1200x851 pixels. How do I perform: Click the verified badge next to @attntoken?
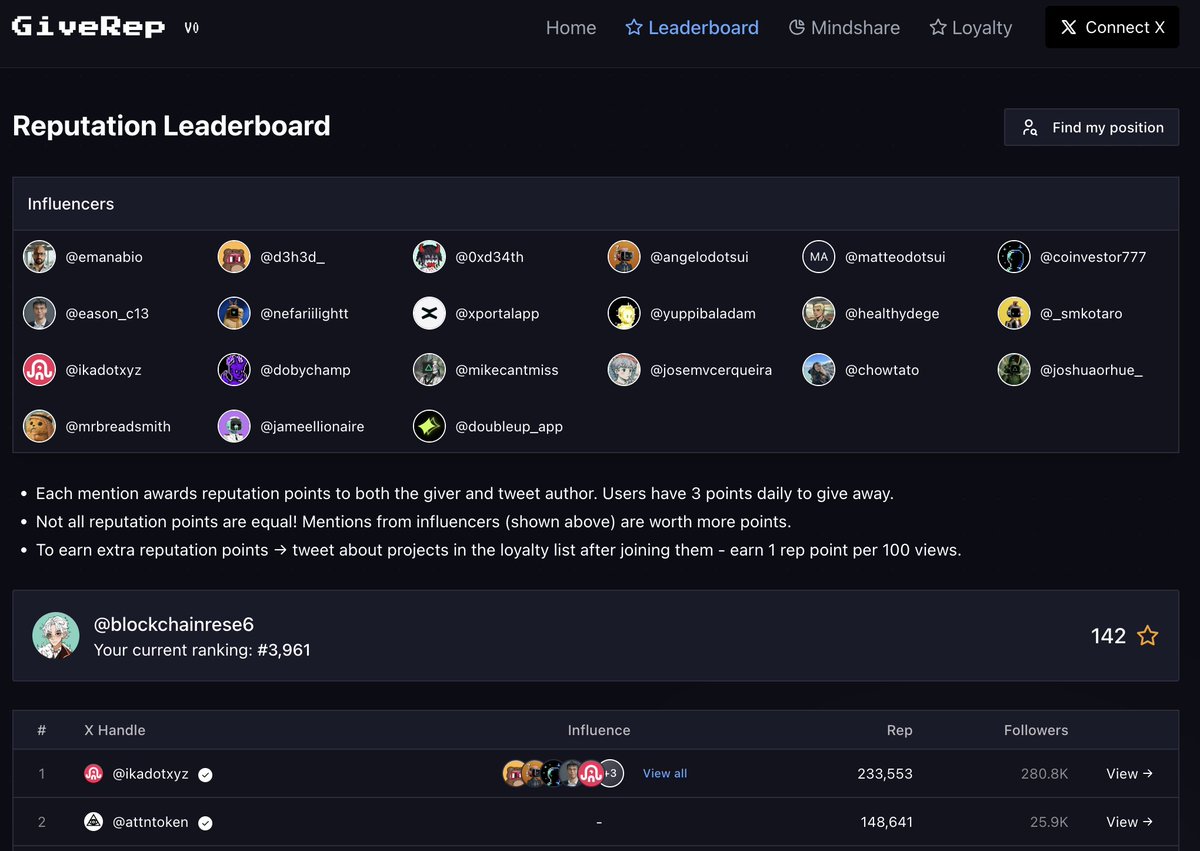pyautogui.click(x=205, y=822)
